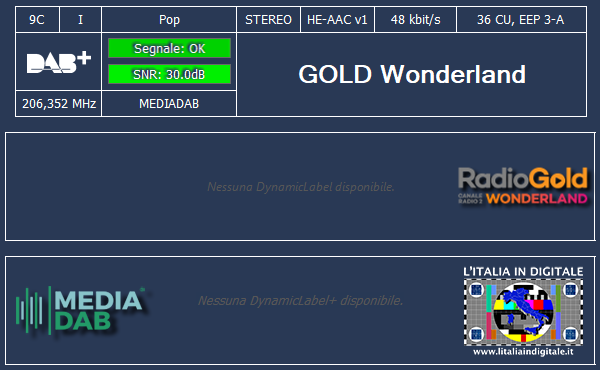600x370 pixels.
Task: Click the MEDIA DAB ensemble logo
Action: pyautogui.click(x=80, y=310)
